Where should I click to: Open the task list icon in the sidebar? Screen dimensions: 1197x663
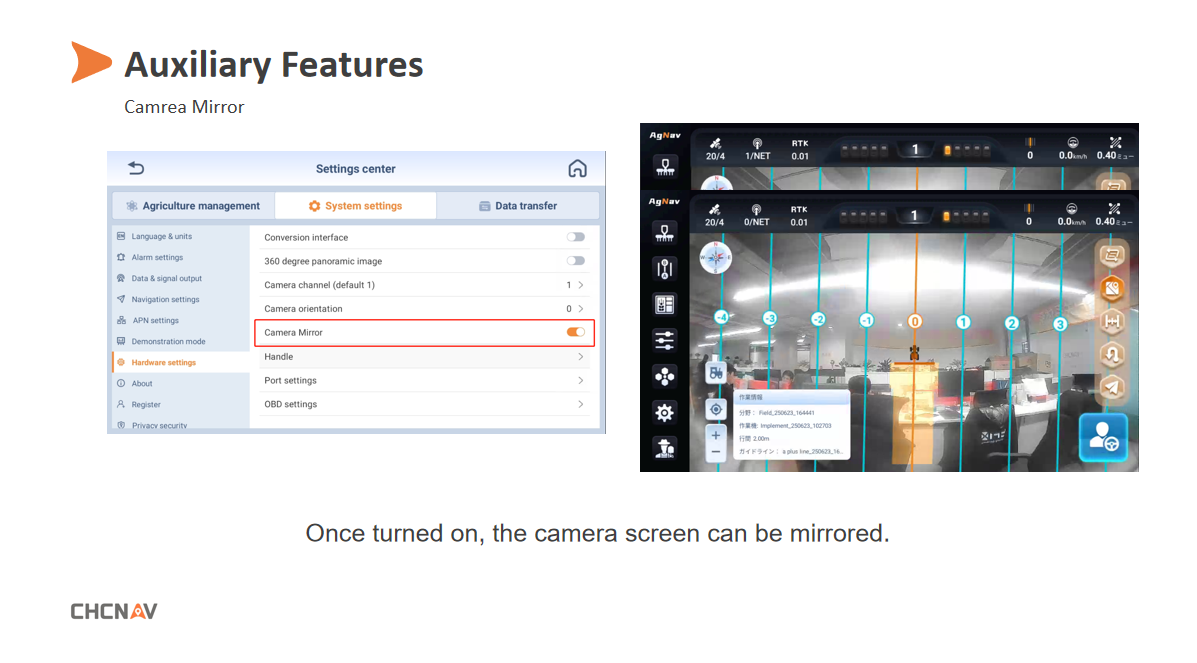pos(665,304)
